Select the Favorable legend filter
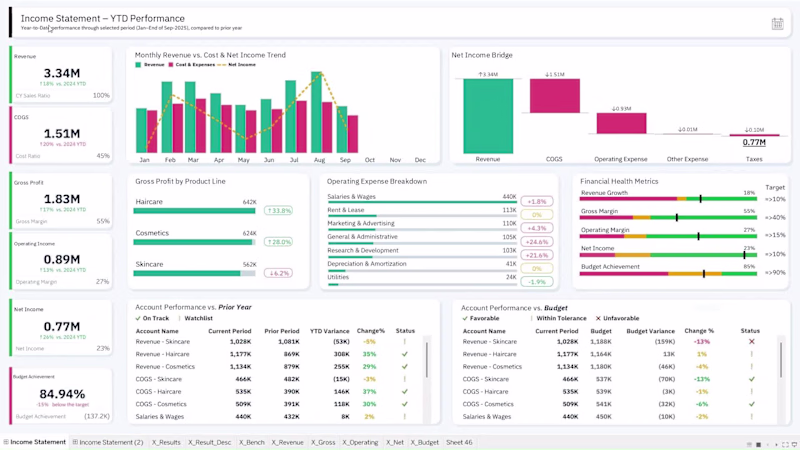 (x=480, y=318)
